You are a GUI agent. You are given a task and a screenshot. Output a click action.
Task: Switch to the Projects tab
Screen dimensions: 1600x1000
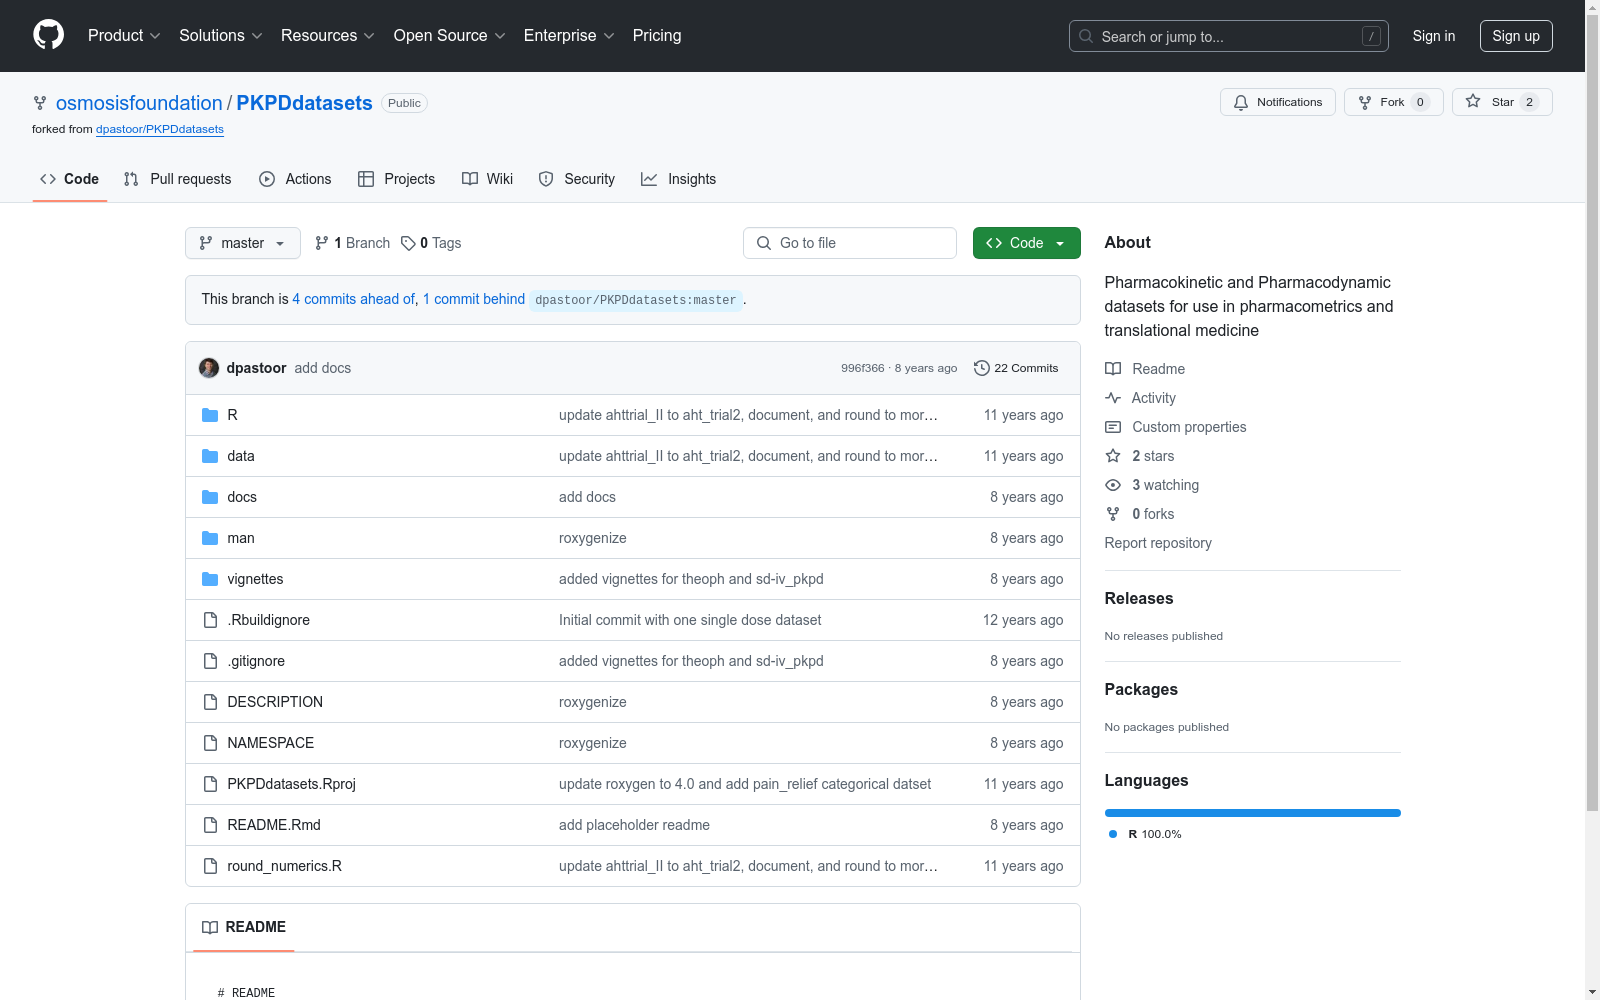[x=397, y=179]
